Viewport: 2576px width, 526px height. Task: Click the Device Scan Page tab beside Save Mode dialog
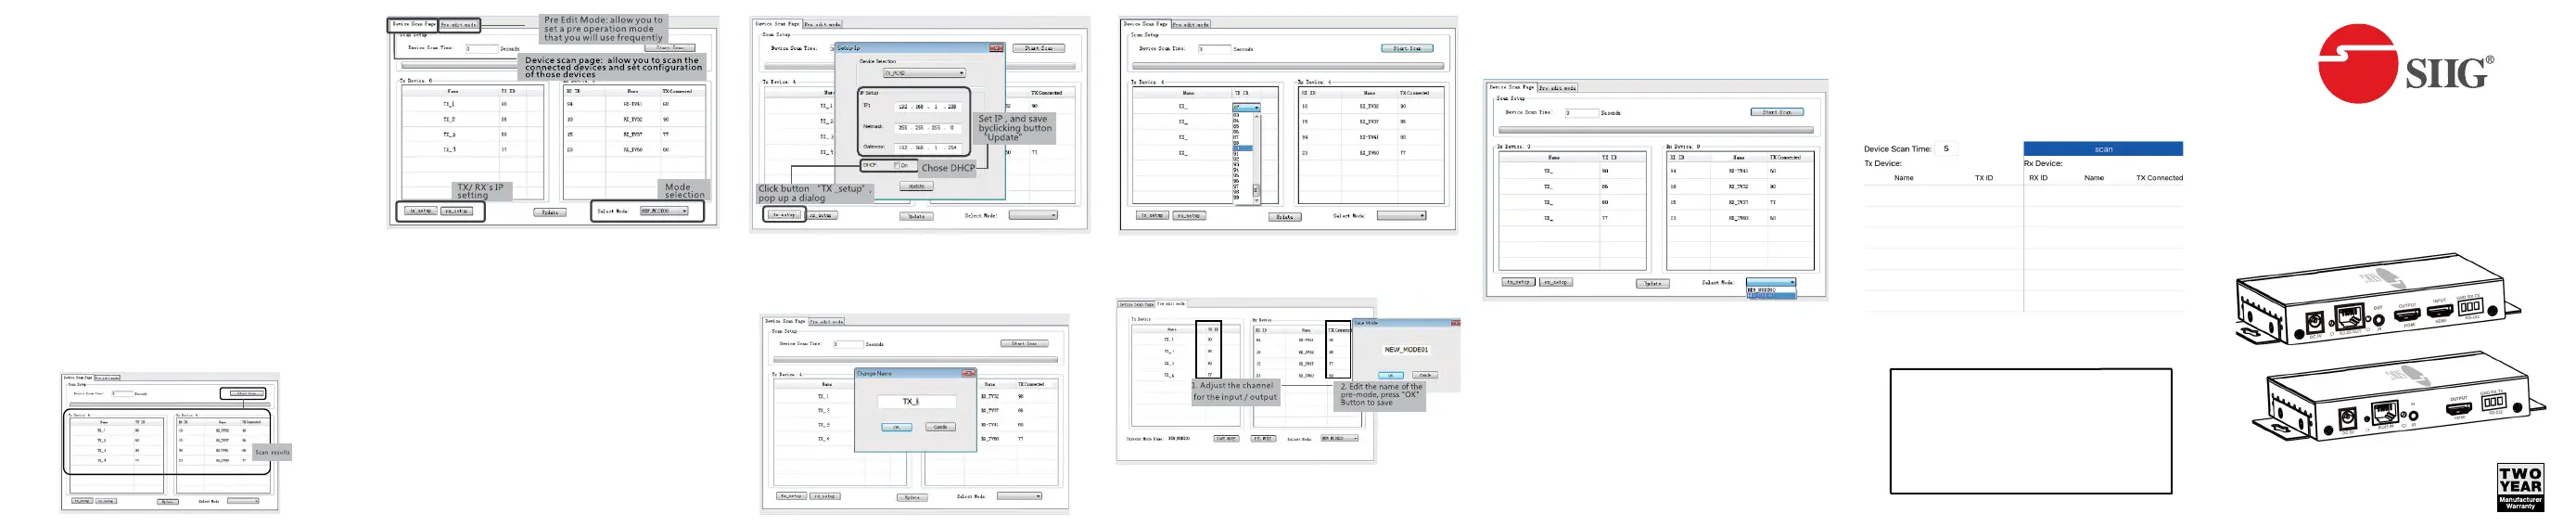click(x=1136, y=304)
